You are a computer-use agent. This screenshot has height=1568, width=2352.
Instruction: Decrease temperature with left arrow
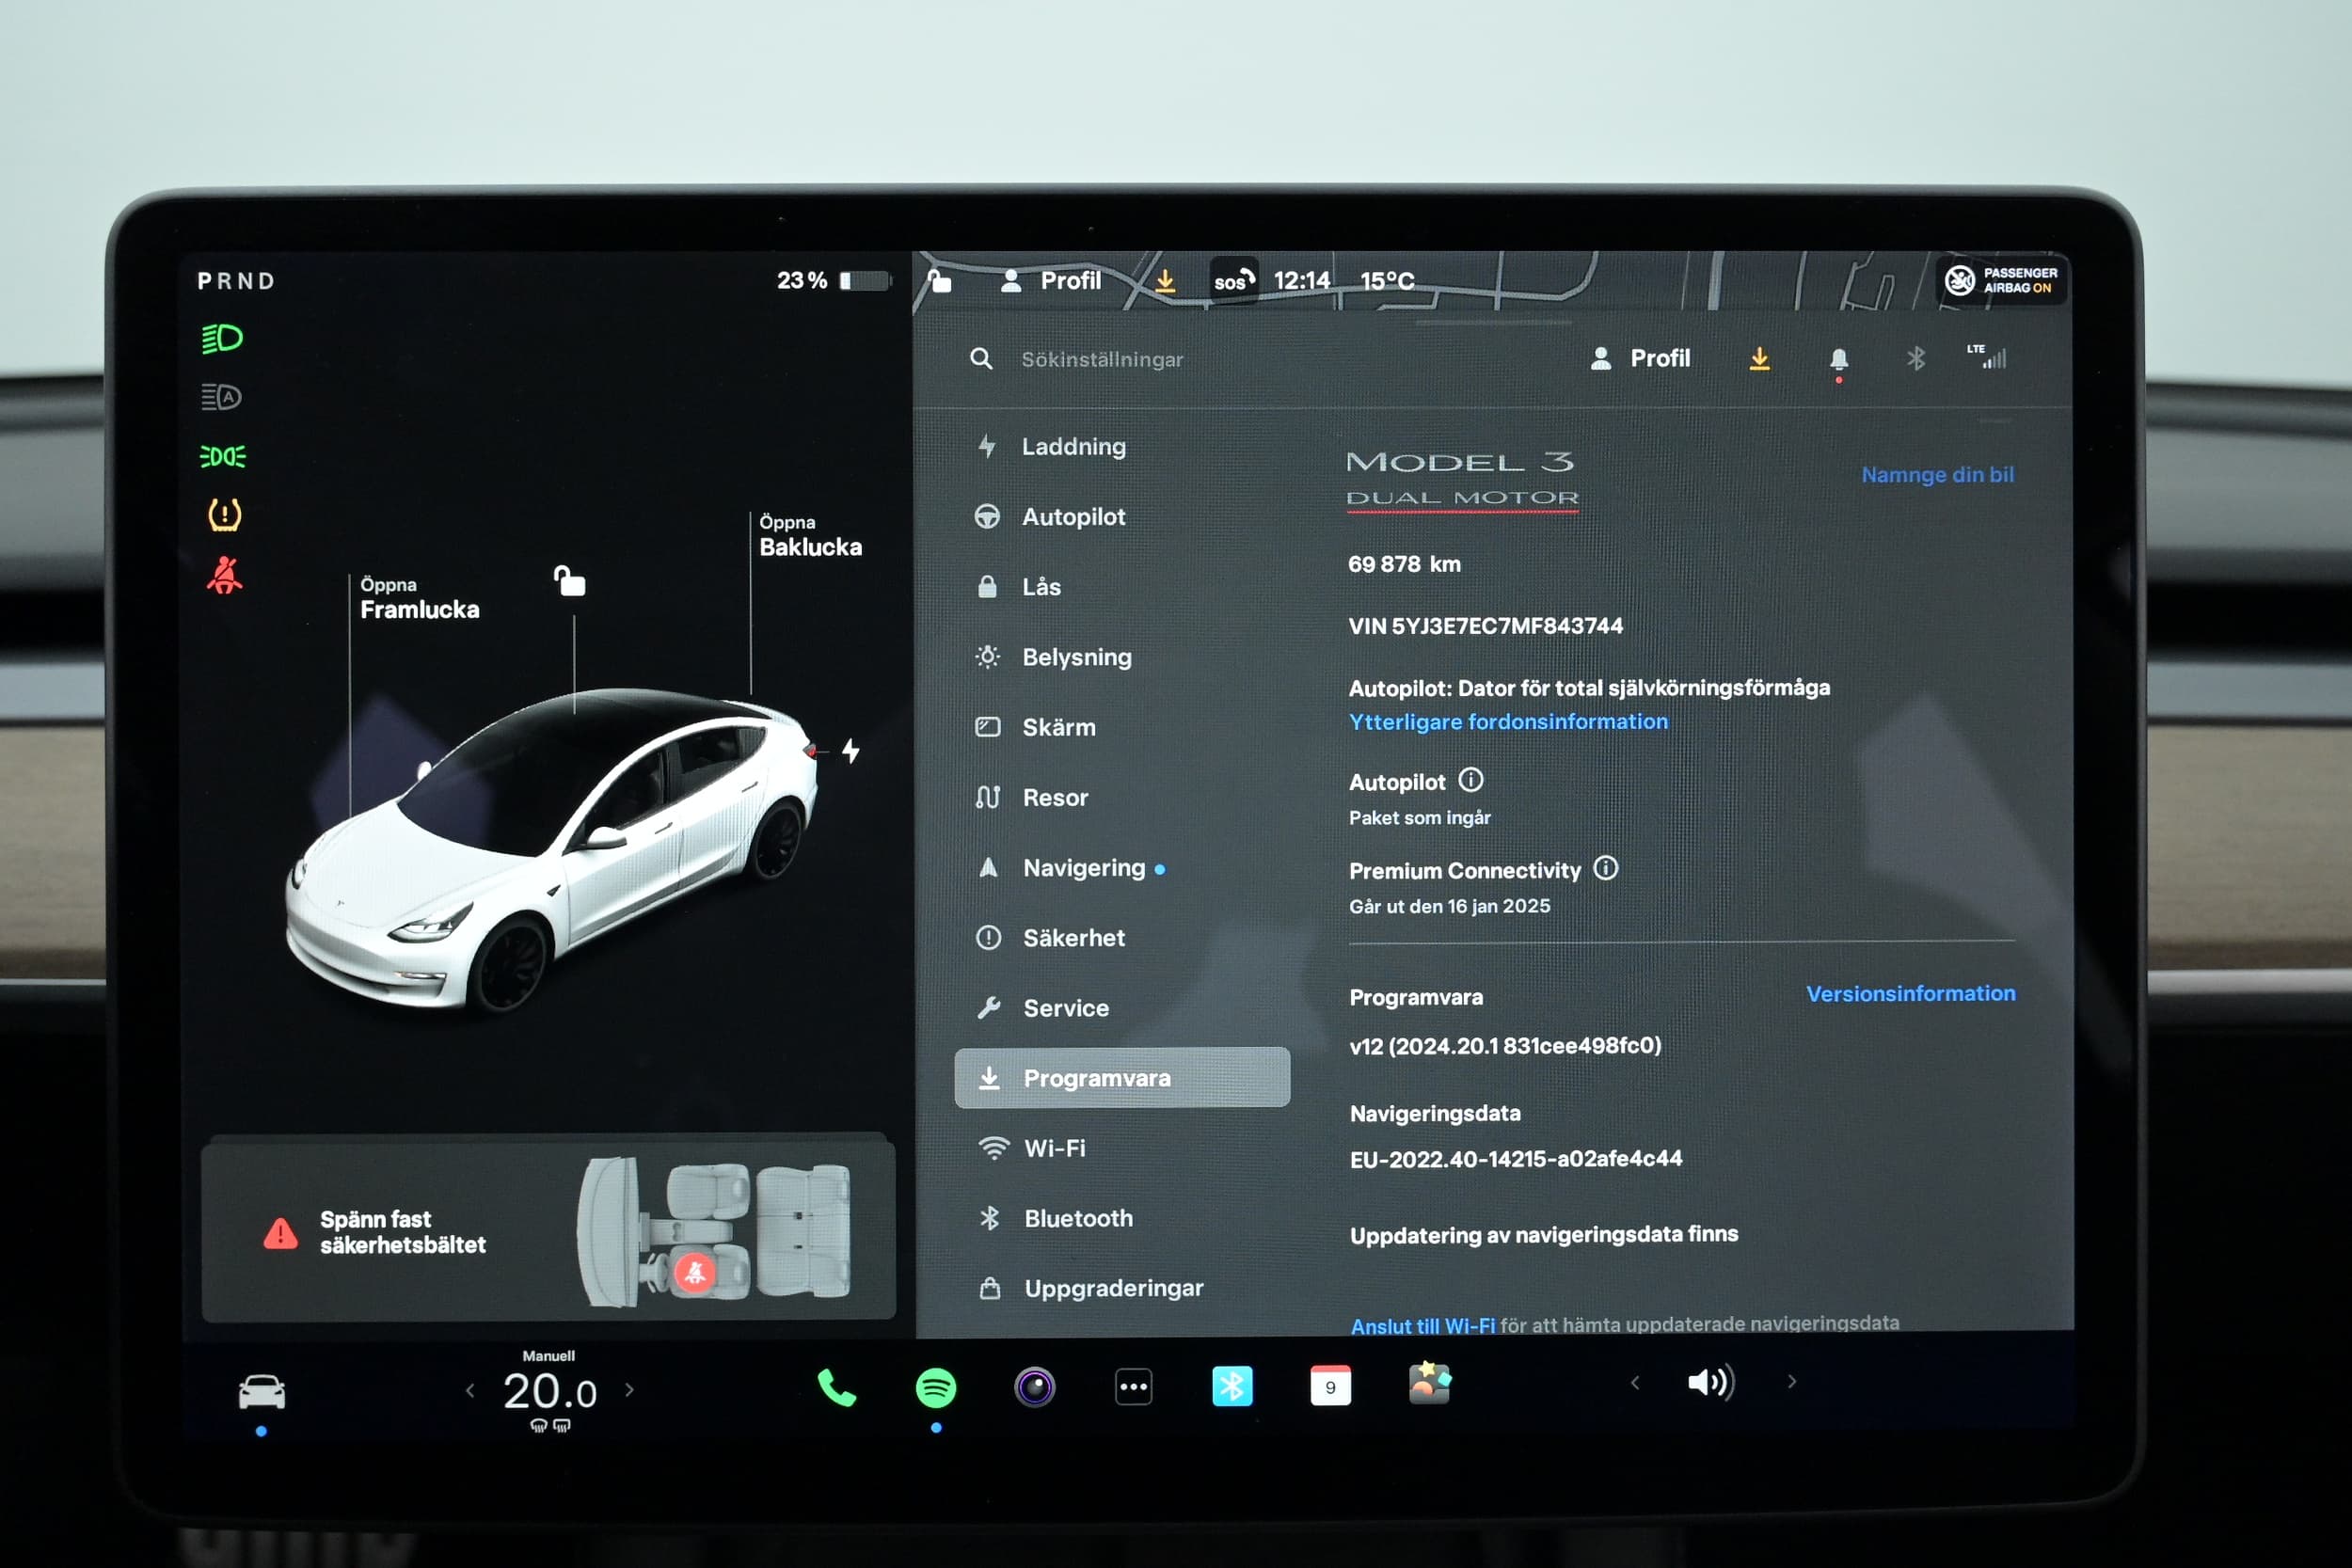pos(470,1390)
